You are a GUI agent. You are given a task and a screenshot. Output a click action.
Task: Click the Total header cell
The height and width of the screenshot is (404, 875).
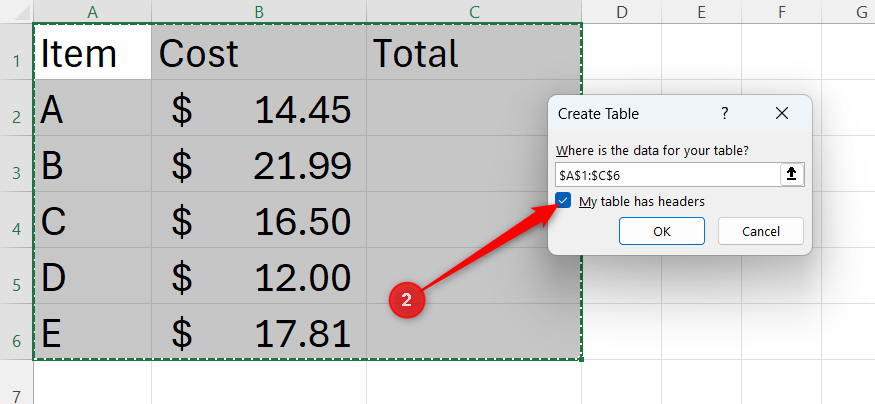[x=474, y=52]
